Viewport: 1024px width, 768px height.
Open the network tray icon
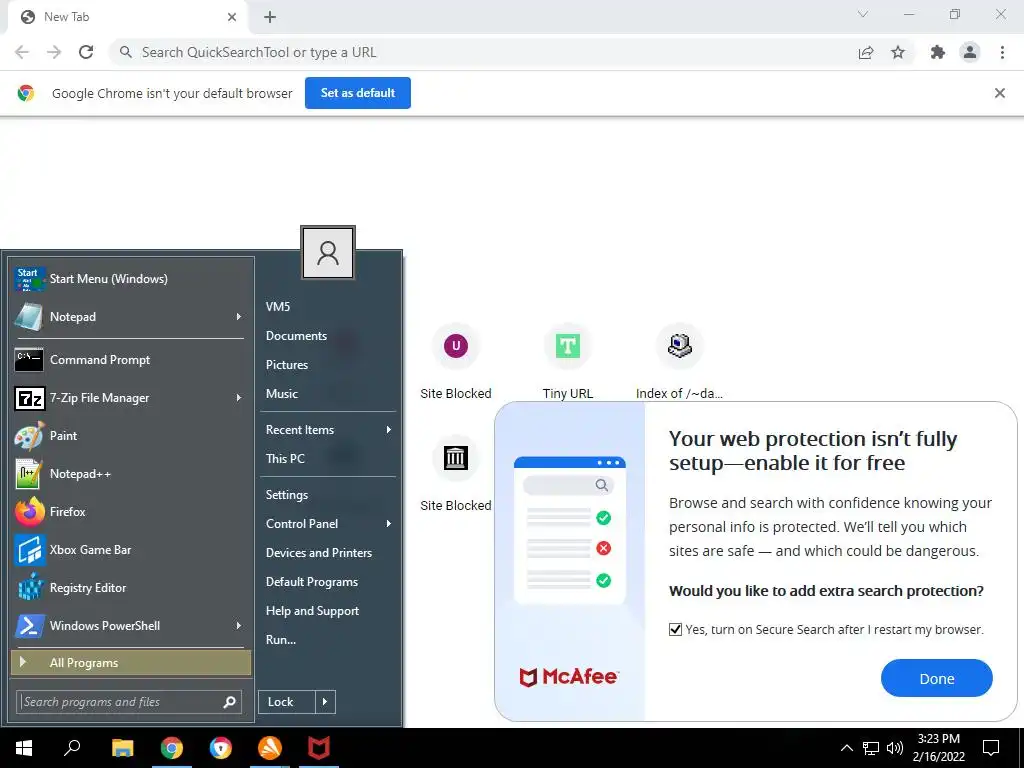[x=871, y=748]
